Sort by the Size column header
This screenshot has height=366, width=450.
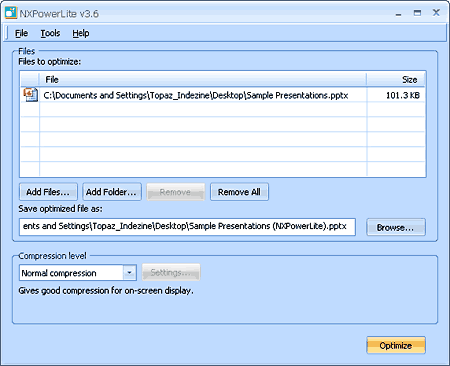(395, 80)
